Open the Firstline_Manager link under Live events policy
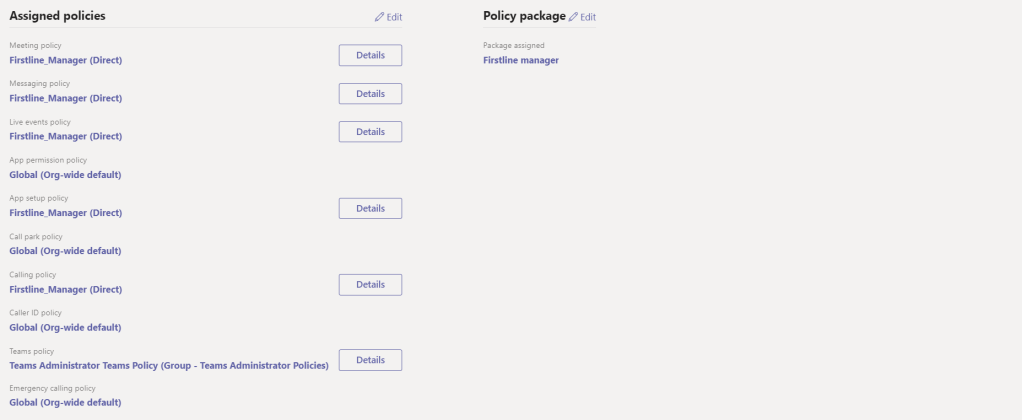Screen dimensions: 1022x420 [65, 137]
